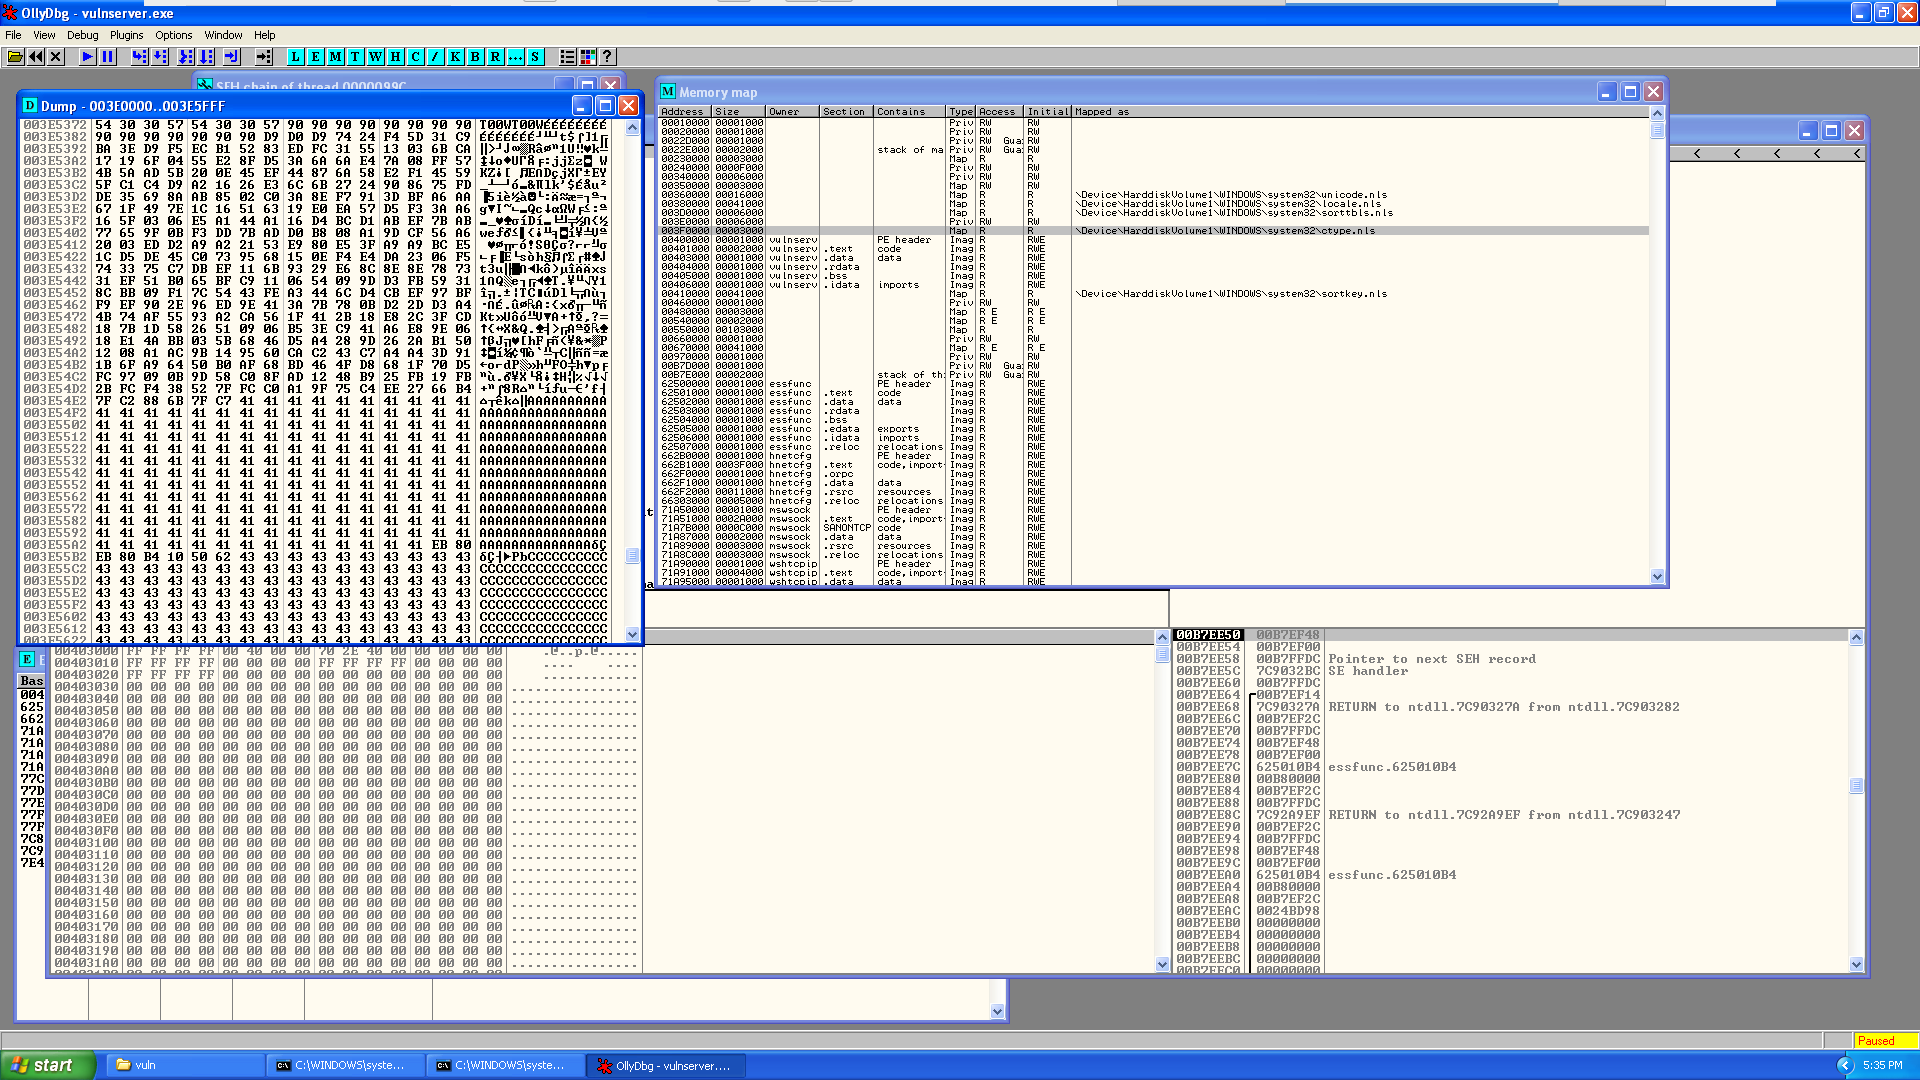Click the Section column header in Memory map
This screenshot has width=1920, height=1080.
click(844, 112)
